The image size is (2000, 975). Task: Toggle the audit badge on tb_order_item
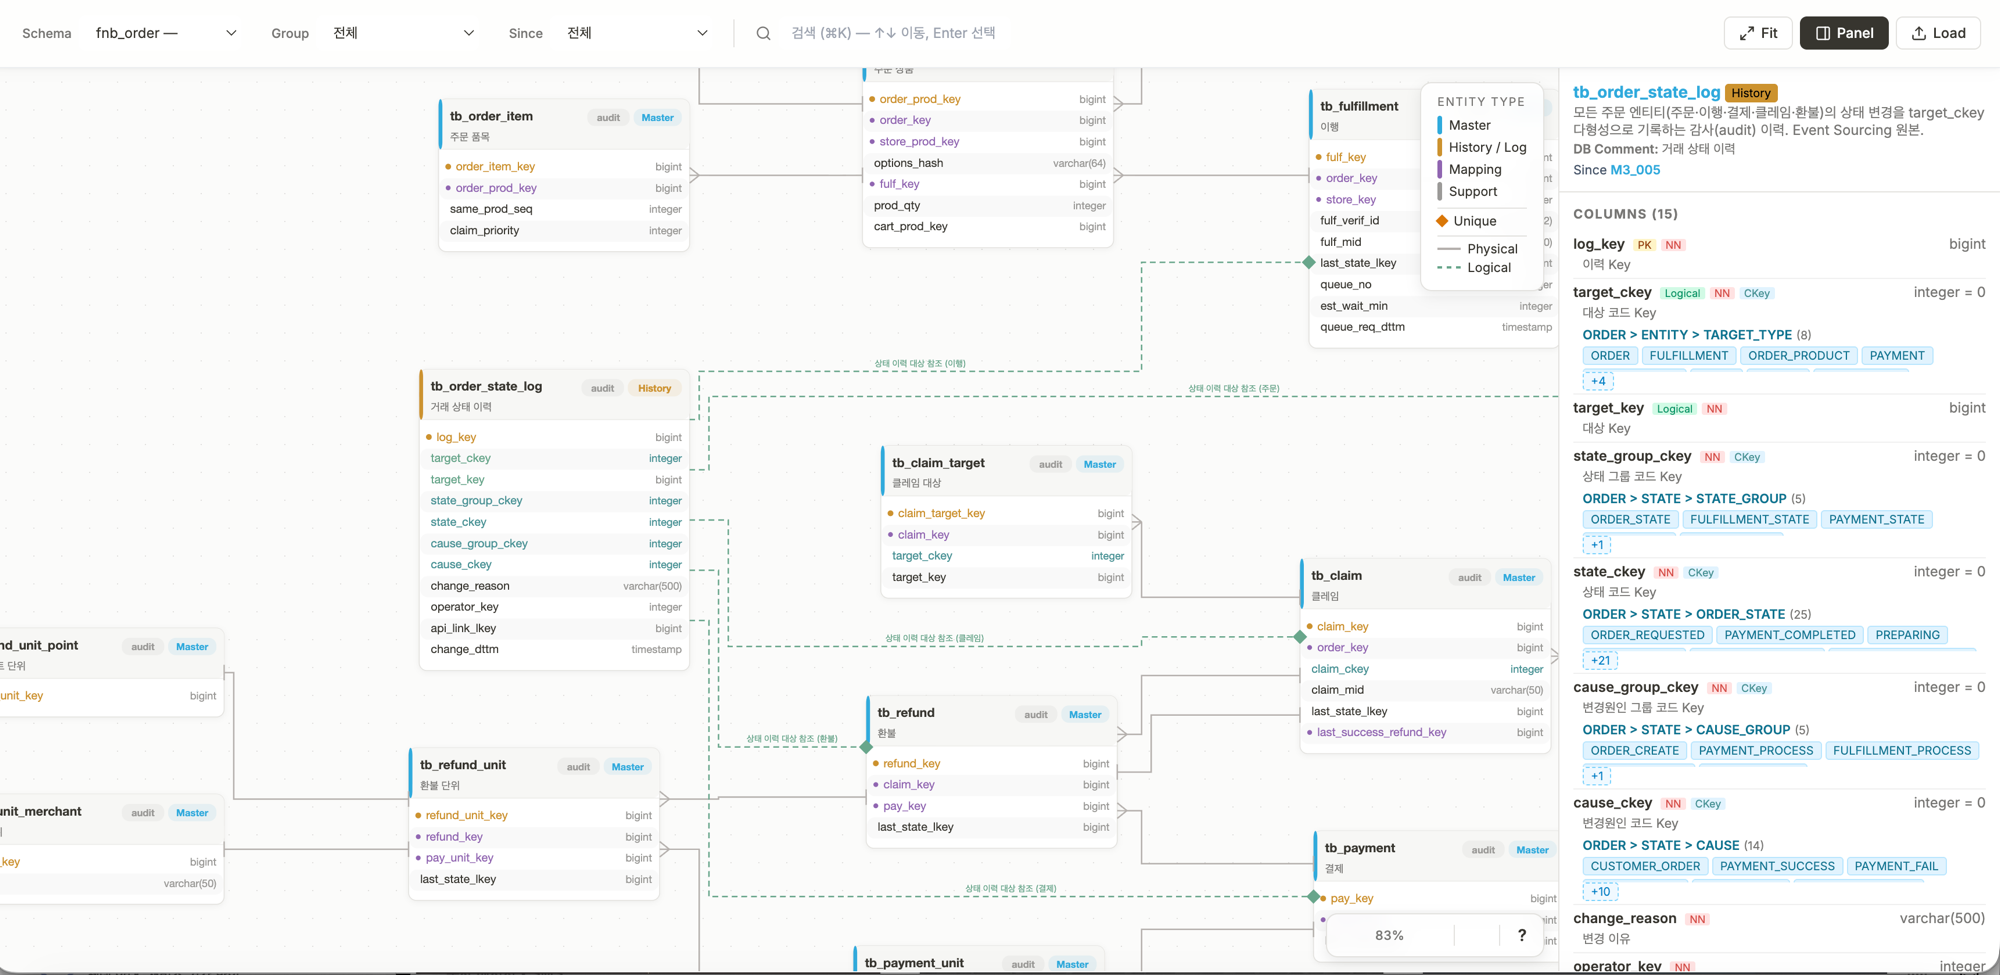click(608, 118)
